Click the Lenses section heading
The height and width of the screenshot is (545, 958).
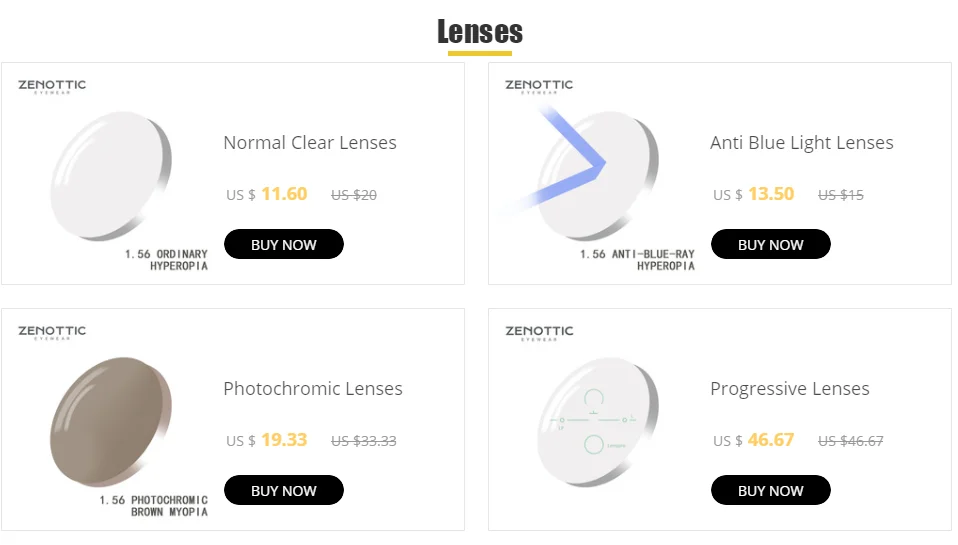[x=480, y=32]
